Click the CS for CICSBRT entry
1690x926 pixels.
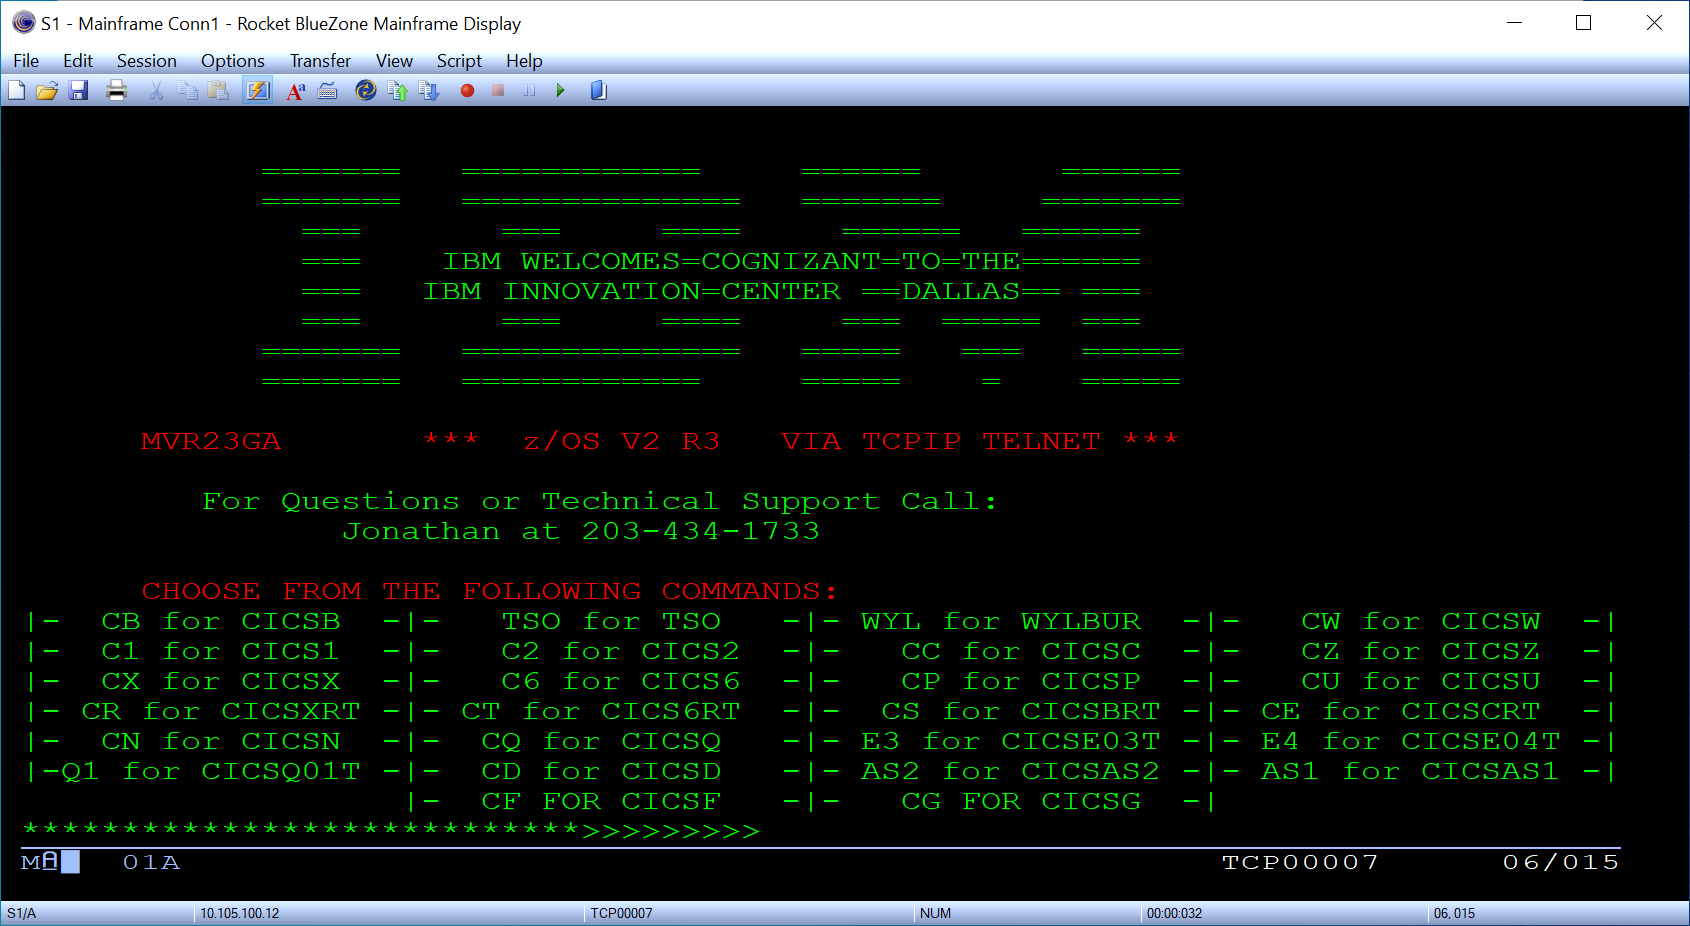pyautogui.click(x=1021, y=712)
